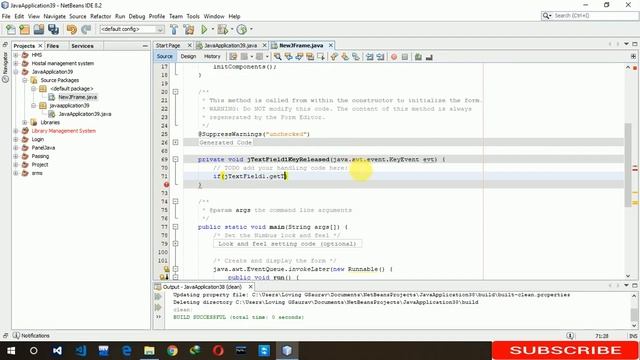Switch editor to Design view

coord(188,57)
